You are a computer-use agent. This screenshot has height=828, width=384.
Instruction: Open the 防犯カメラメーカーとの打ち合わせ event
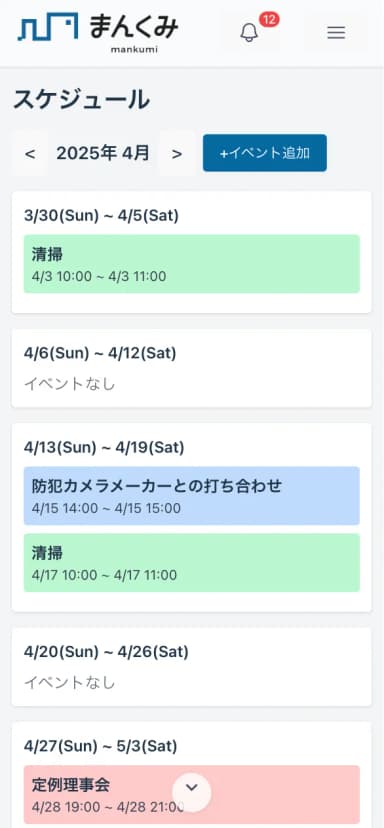tap(192, 495)
